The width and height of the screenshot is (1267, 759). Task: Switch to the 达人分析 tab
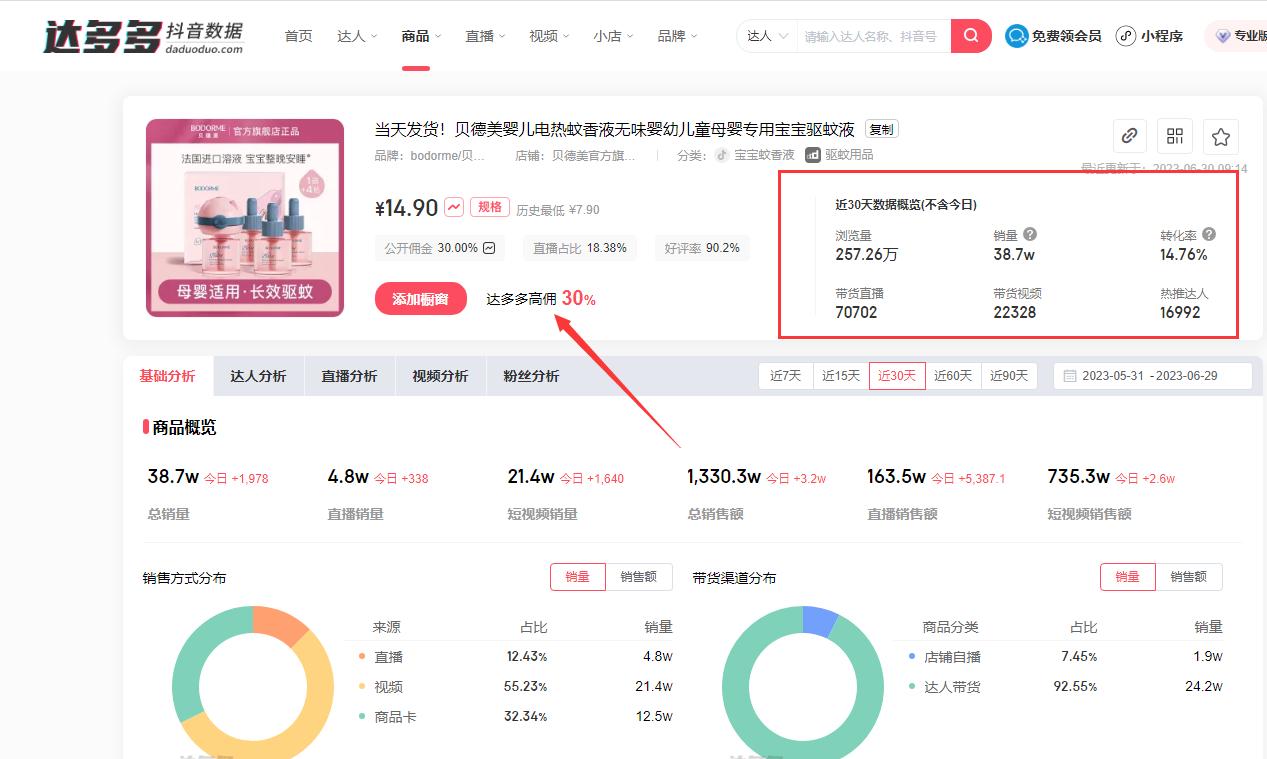(x=258, y=376)
